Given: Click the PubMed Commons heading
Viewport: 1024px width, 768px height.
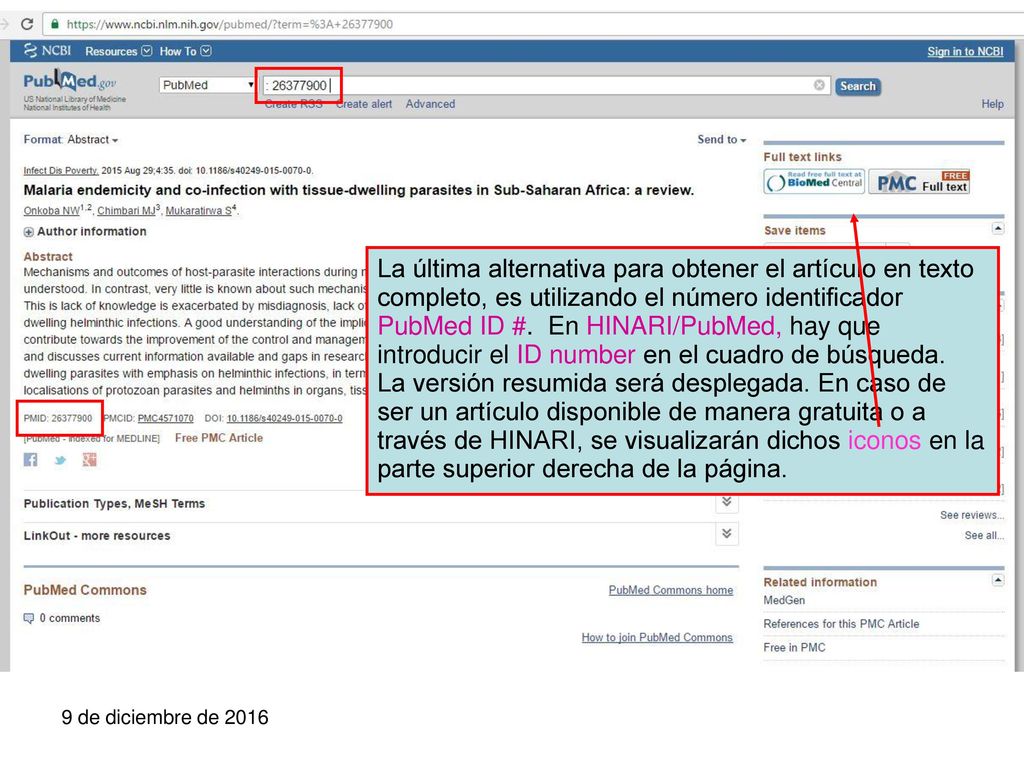Looking at the screenshot, I should tap(85, 590).
